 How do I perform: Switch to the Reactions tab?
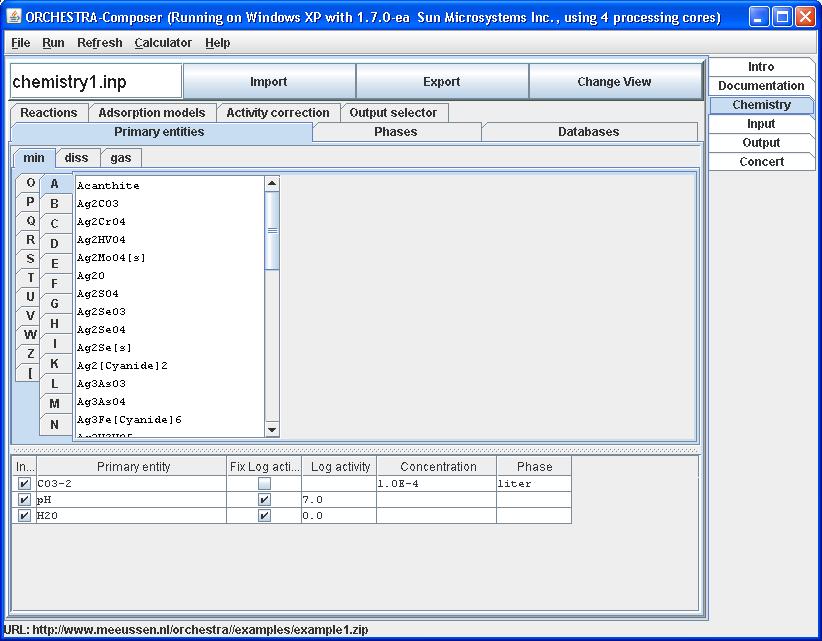(x=48, y=113)
